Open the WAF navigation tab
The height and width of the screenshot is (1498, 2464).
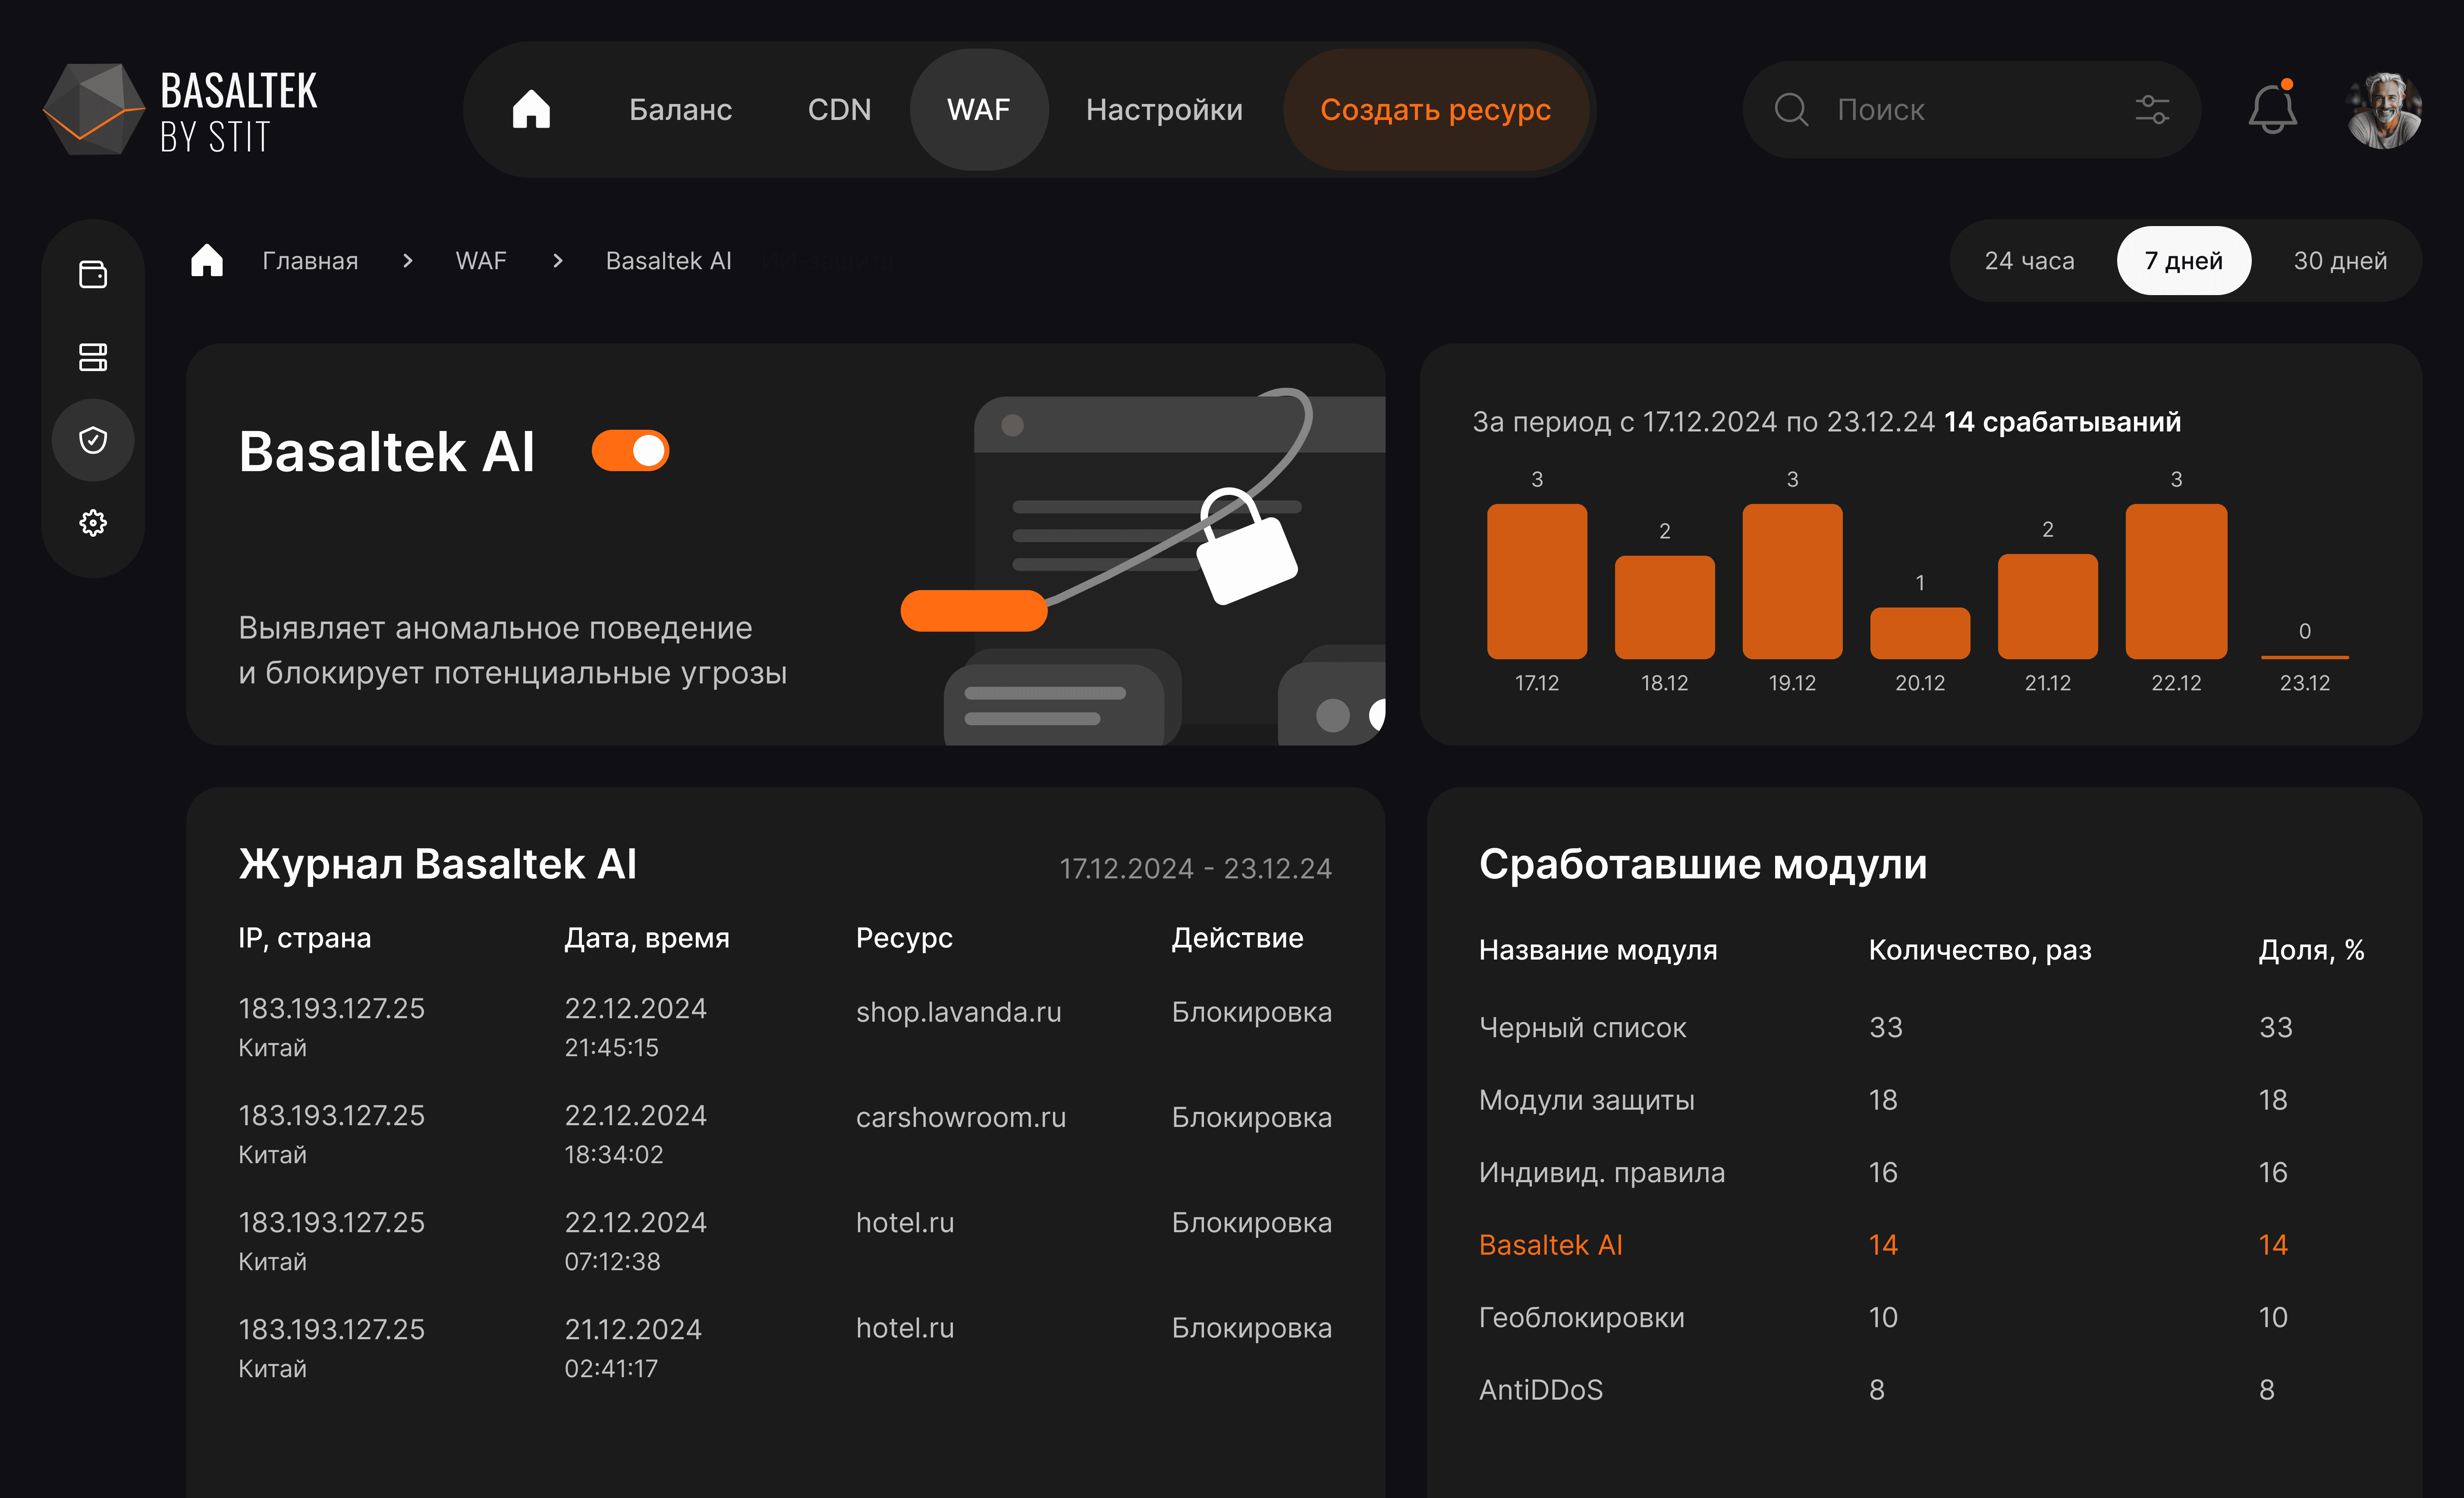tap(978, 109)
